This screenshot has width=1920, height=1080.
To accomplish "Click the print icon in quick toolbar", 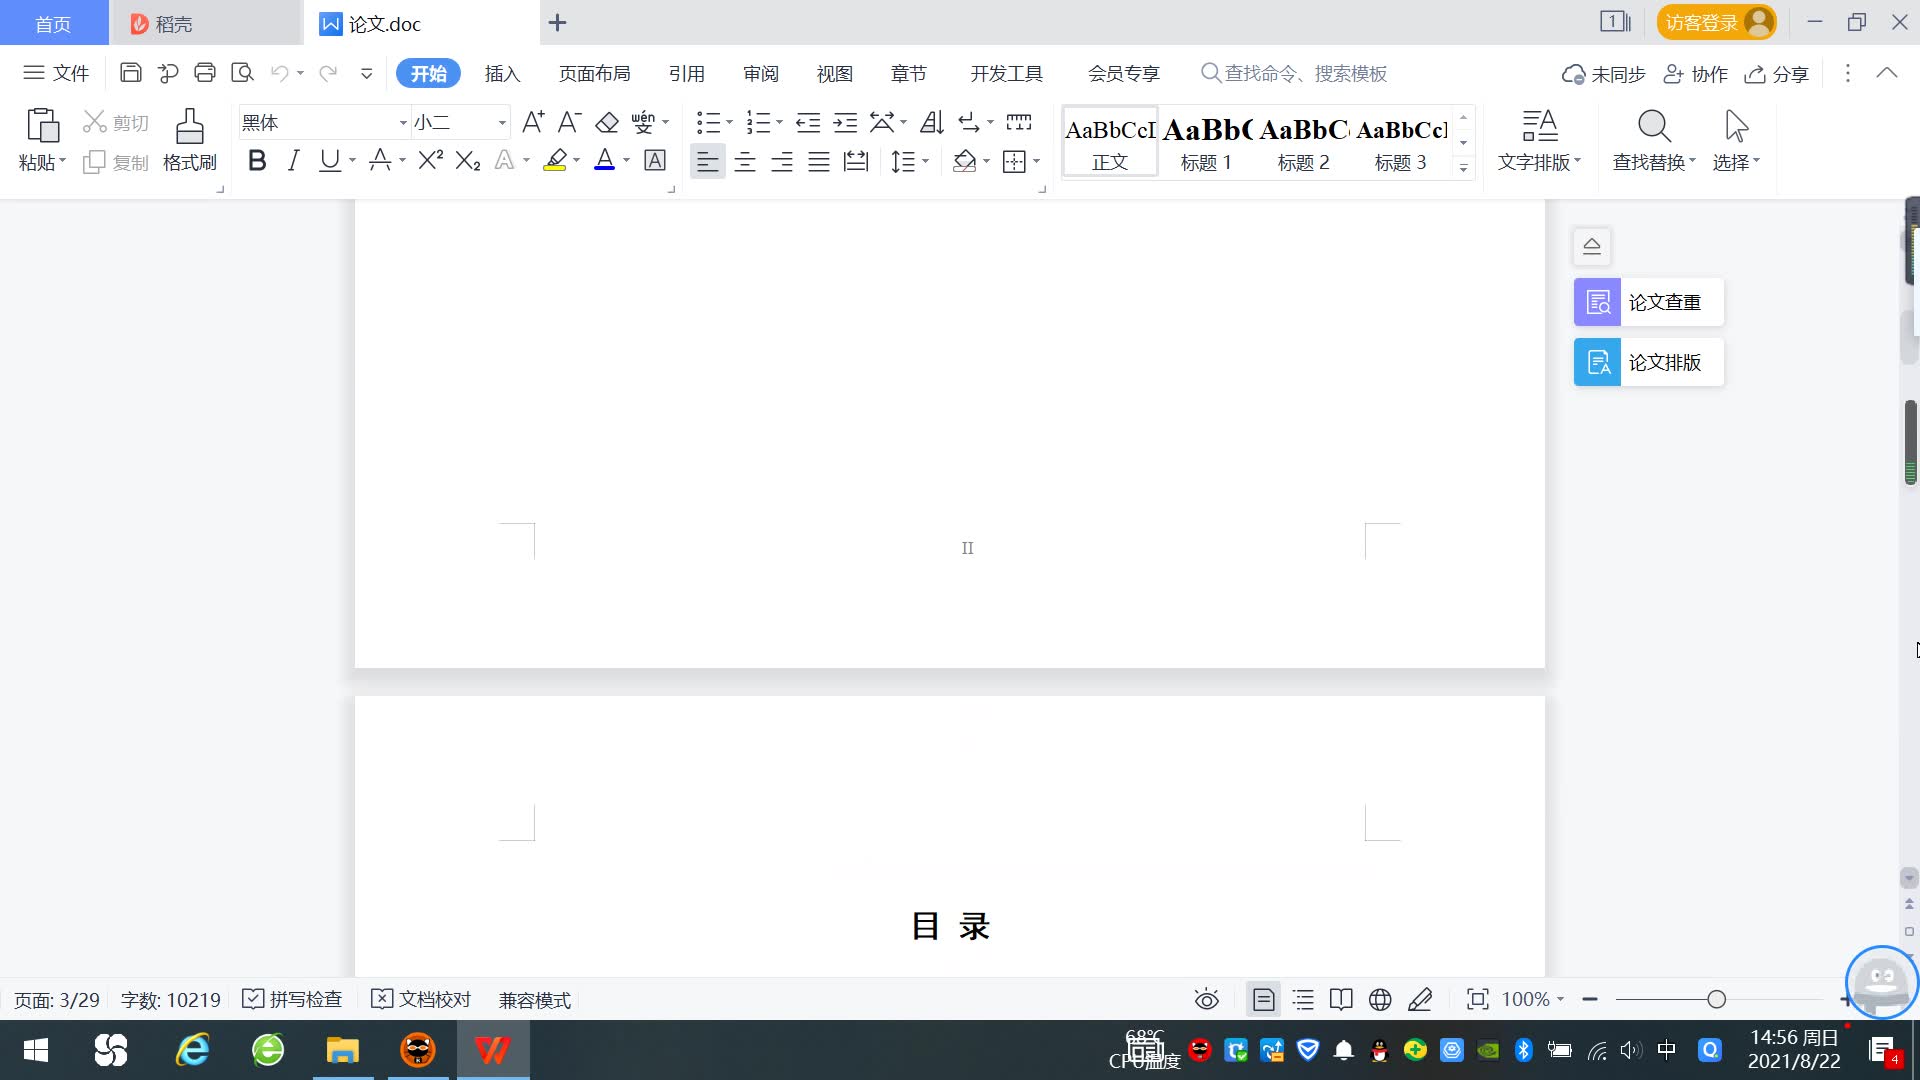I will [205, 73].
